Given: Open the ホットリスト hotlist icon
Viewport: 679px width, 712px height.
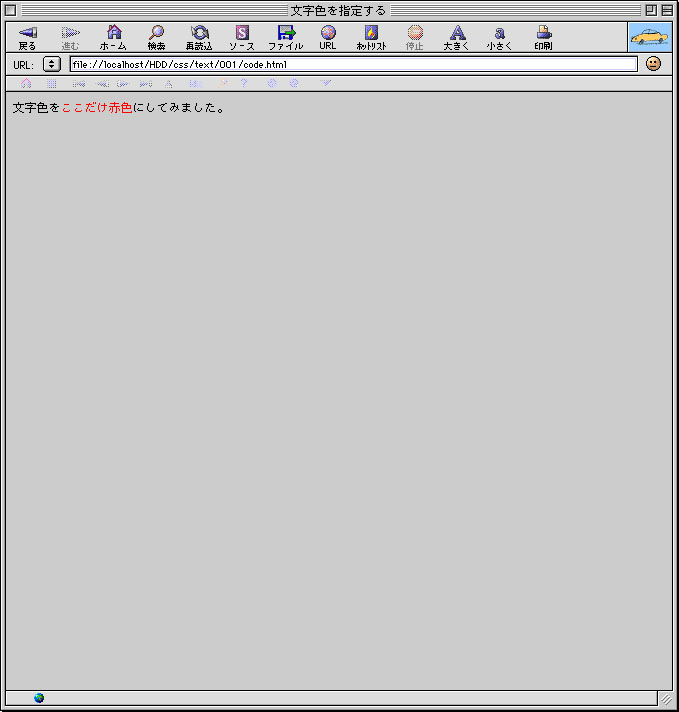Looking at the screenshot, I should pyautogui.click(x=372, y=33).
